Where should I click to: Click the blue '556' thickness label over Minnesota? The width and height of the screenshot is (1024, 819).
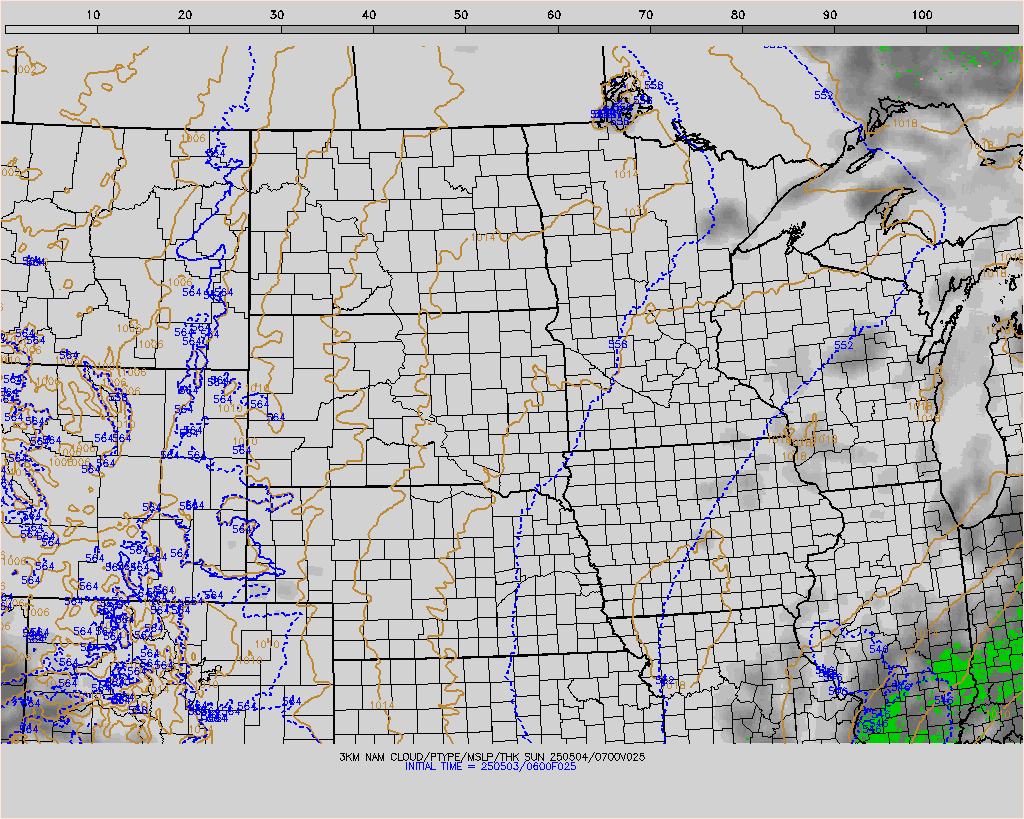coord(617,344)
